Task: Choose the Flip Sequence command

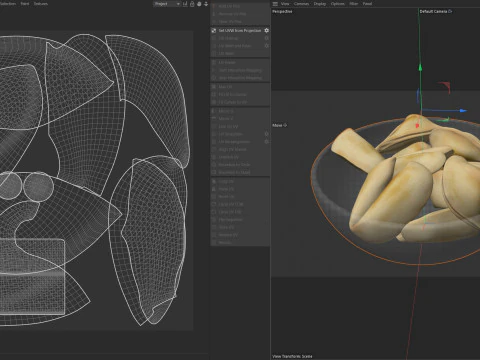Action: pyautogui.click(x=240, y=219)
